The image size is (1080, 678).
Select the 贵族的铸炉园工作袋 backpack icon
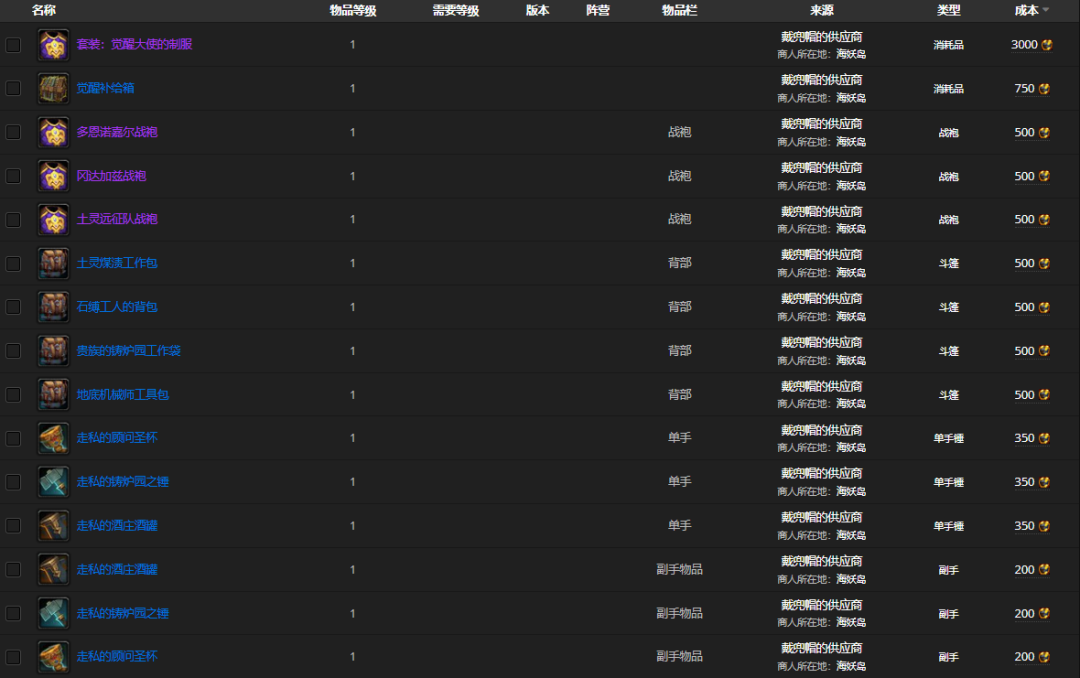click(53, 351)
